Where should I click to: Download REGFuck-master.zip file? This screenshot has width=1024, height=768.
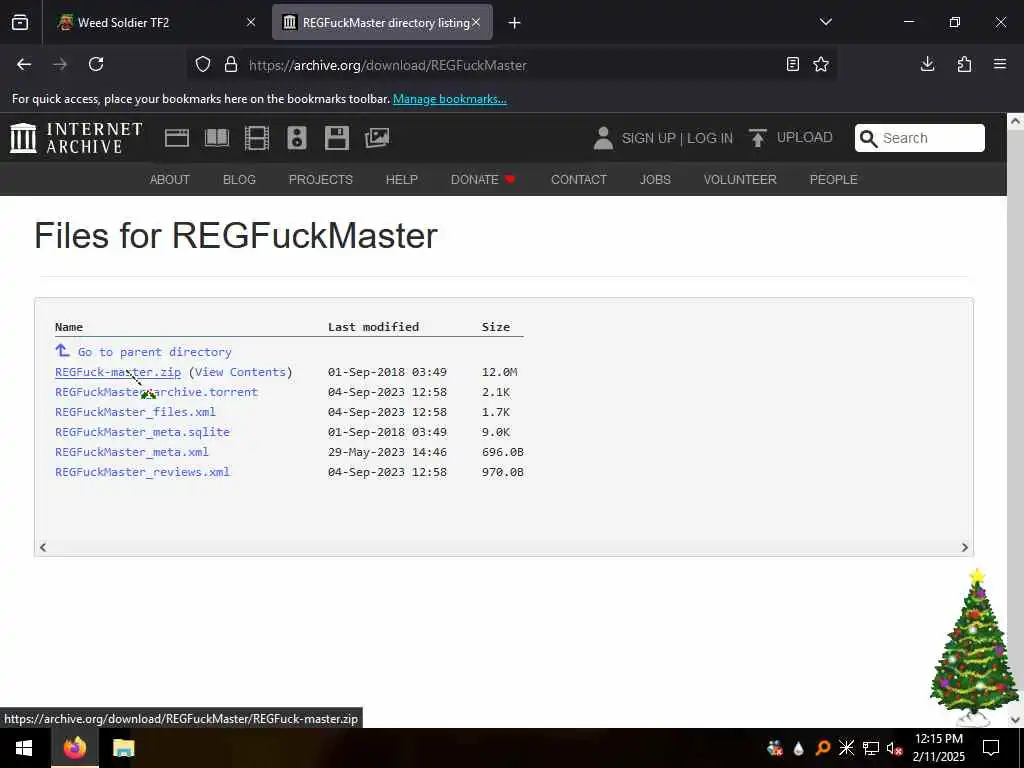(x=118, y=372)
